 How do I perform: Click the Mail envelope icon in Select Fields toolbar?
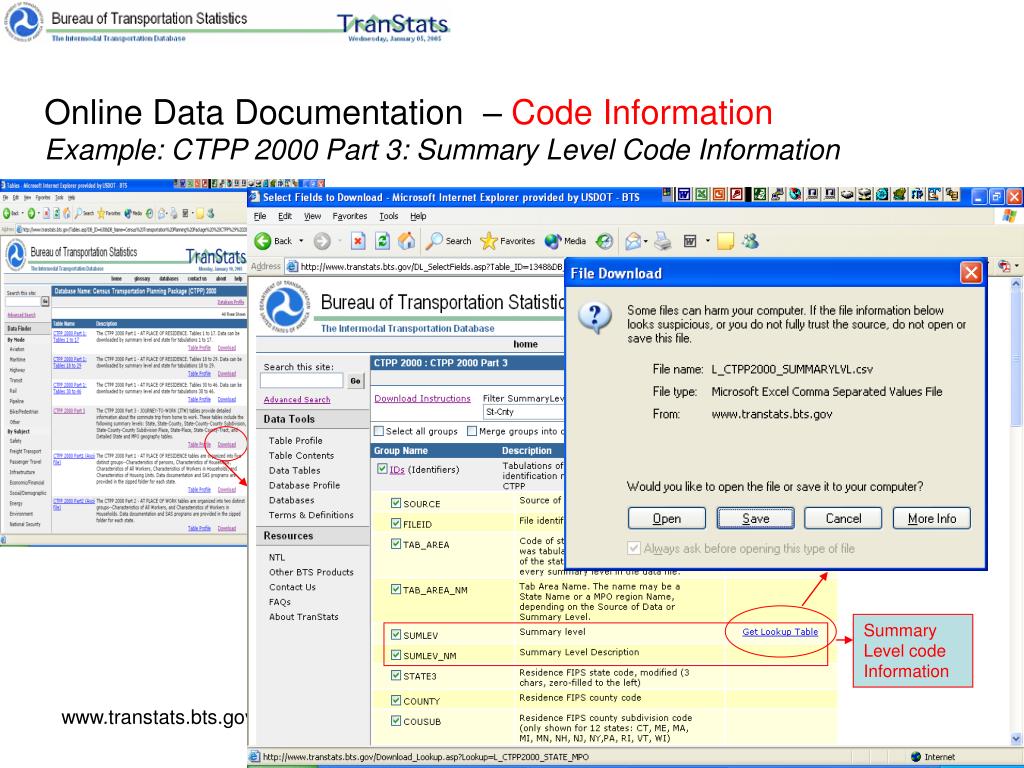[632, 242]
